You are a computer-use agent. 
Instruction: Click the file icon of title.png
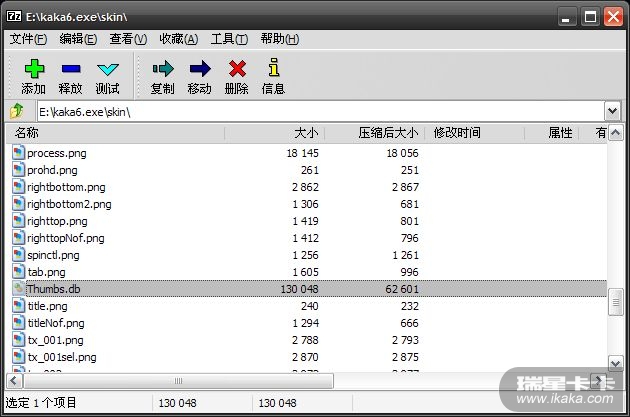(18, 306)
